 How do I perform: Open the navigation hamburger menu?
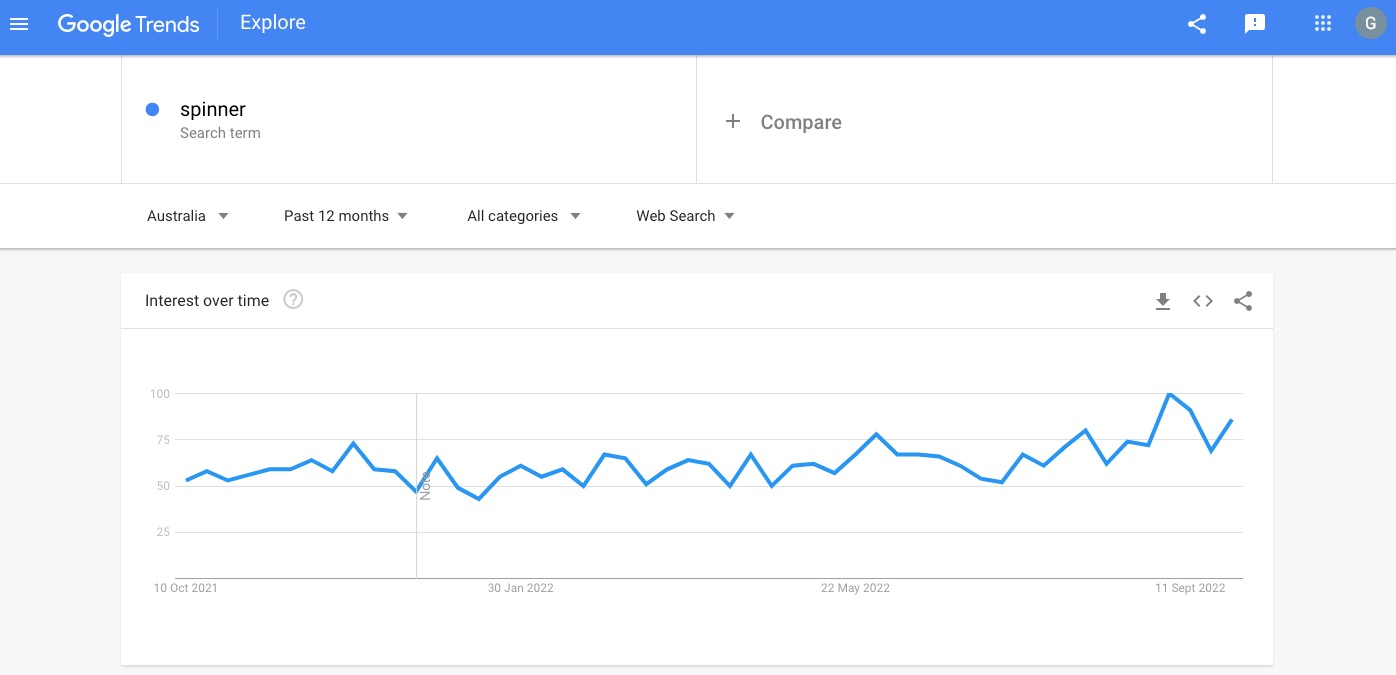click(x=19, y=24)
